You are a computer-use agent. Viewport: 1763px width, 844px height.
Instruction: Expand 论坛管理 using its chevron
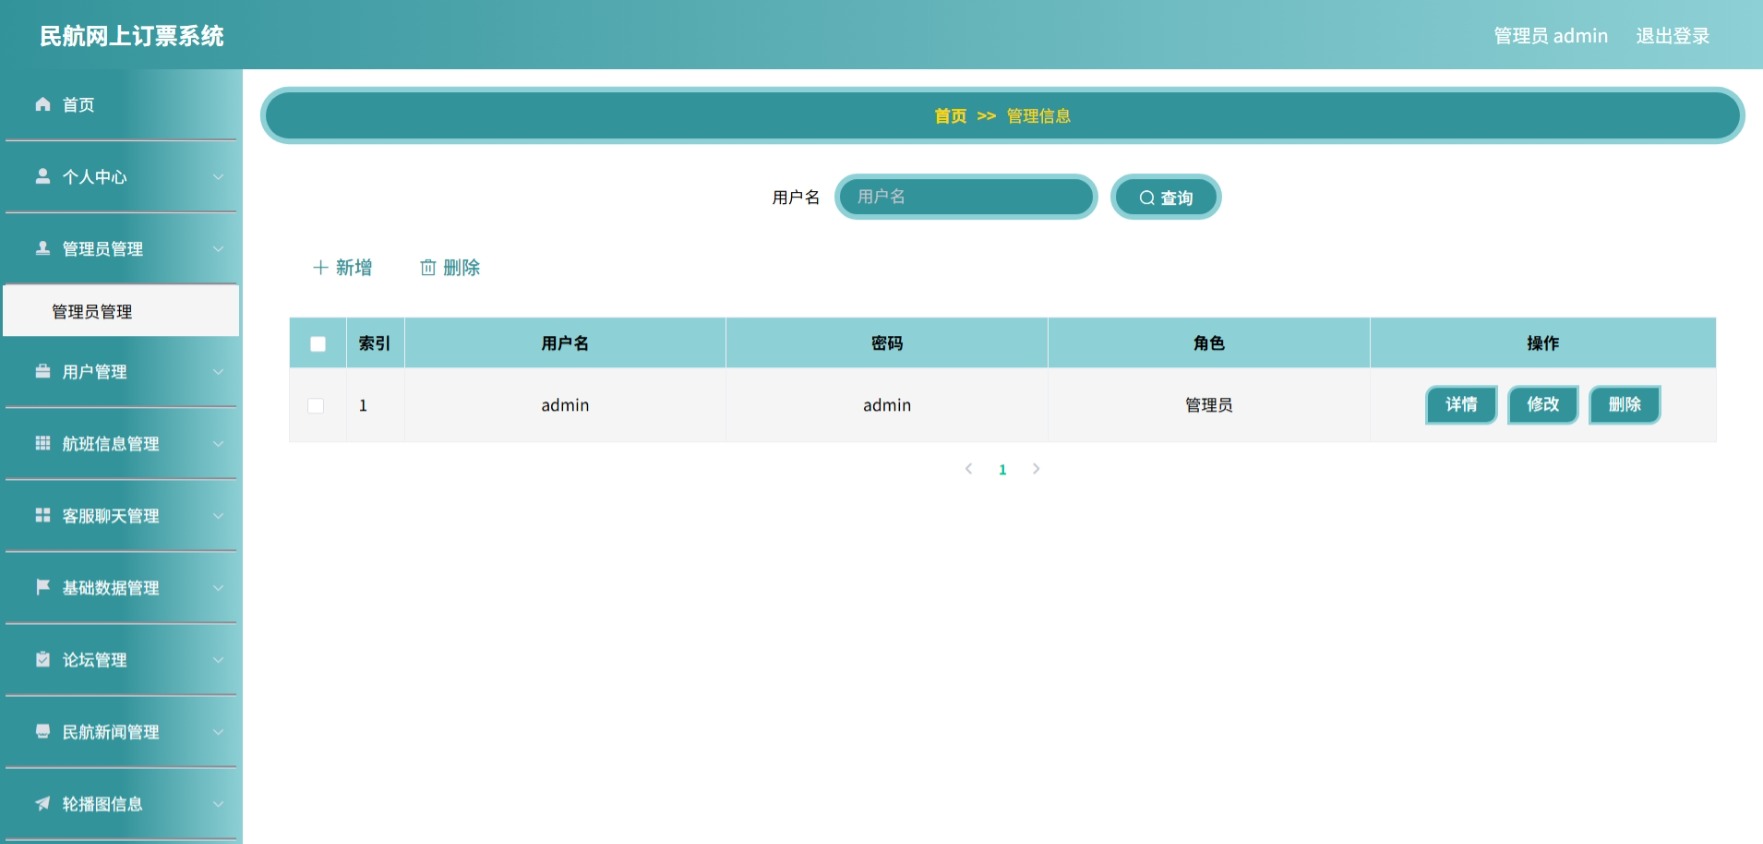pos(218,660)
